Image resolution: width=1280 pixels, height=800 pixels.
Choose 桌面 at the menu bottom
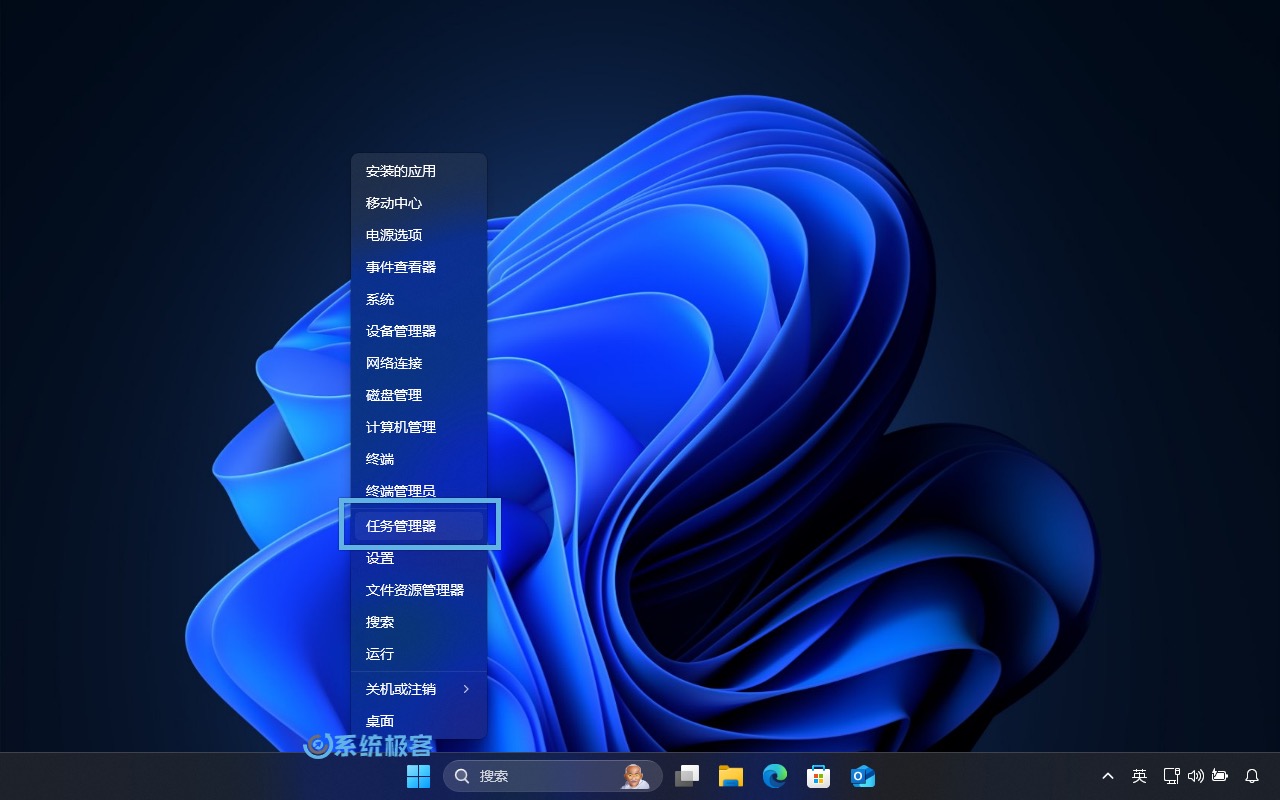coord(418,721)
